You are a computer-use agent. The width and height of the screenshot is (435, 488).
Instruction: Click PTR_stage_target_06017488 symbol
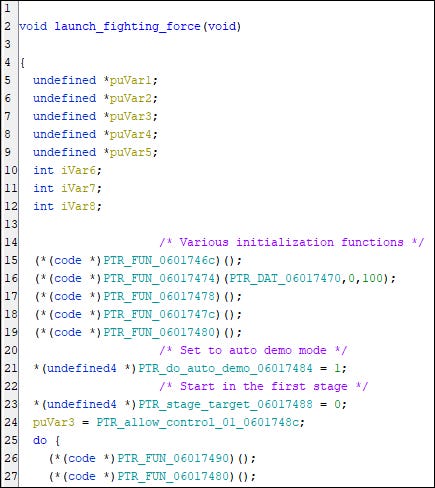225,404
